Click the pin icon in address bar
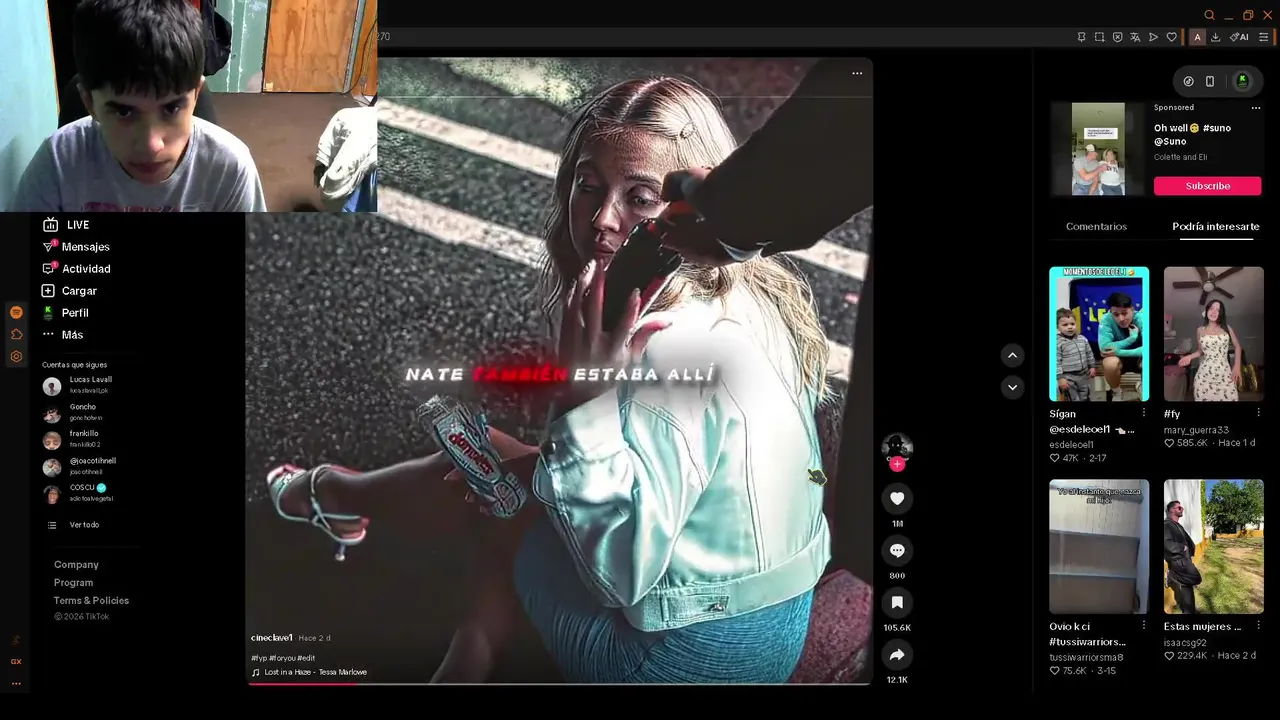Viewport: 1280px width, 720px height. 1081,37
